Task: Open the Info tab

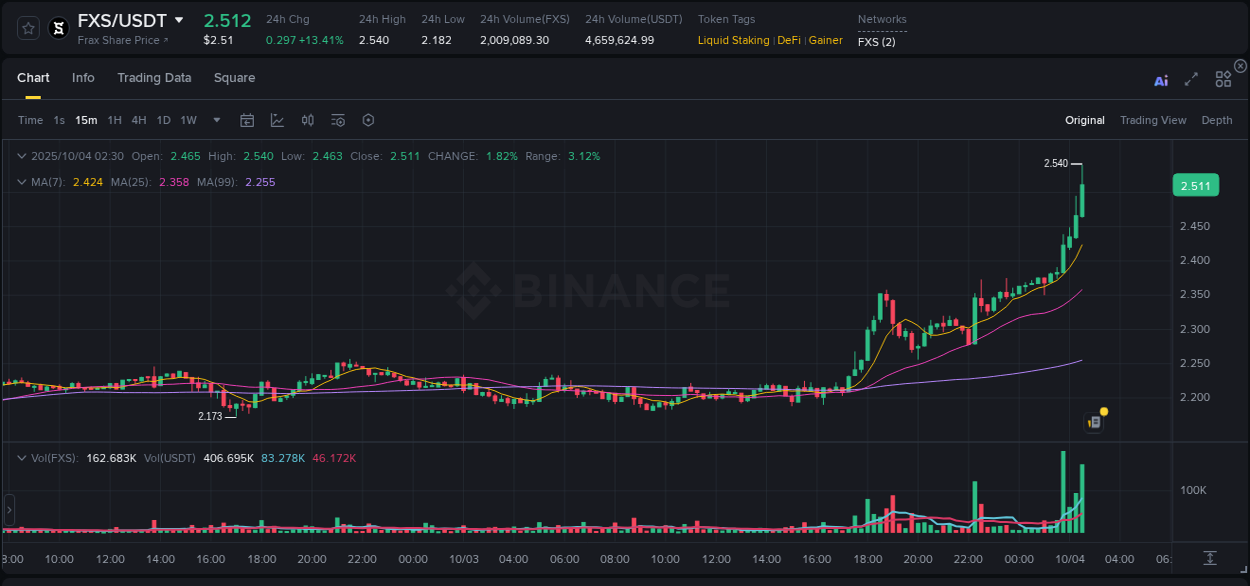Action: (83, 78)
